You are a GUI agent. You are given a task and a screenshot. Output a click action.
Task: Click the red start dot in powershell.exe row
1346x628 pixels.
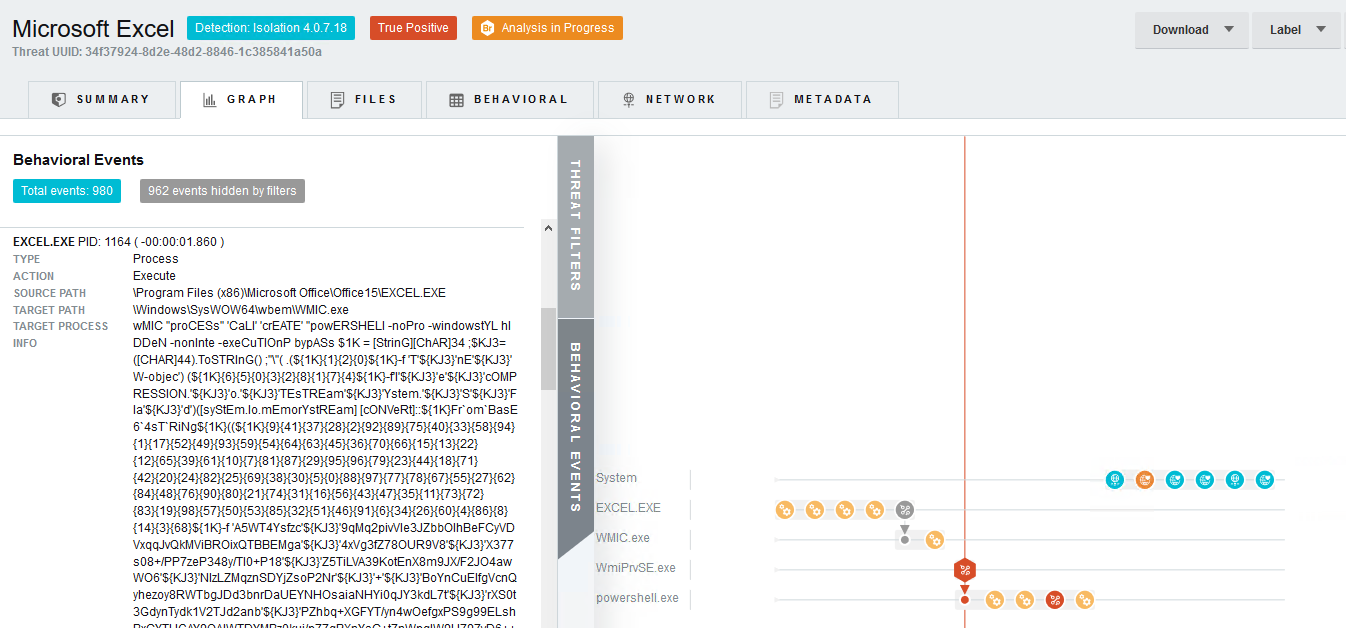click(x=965, y=600)
